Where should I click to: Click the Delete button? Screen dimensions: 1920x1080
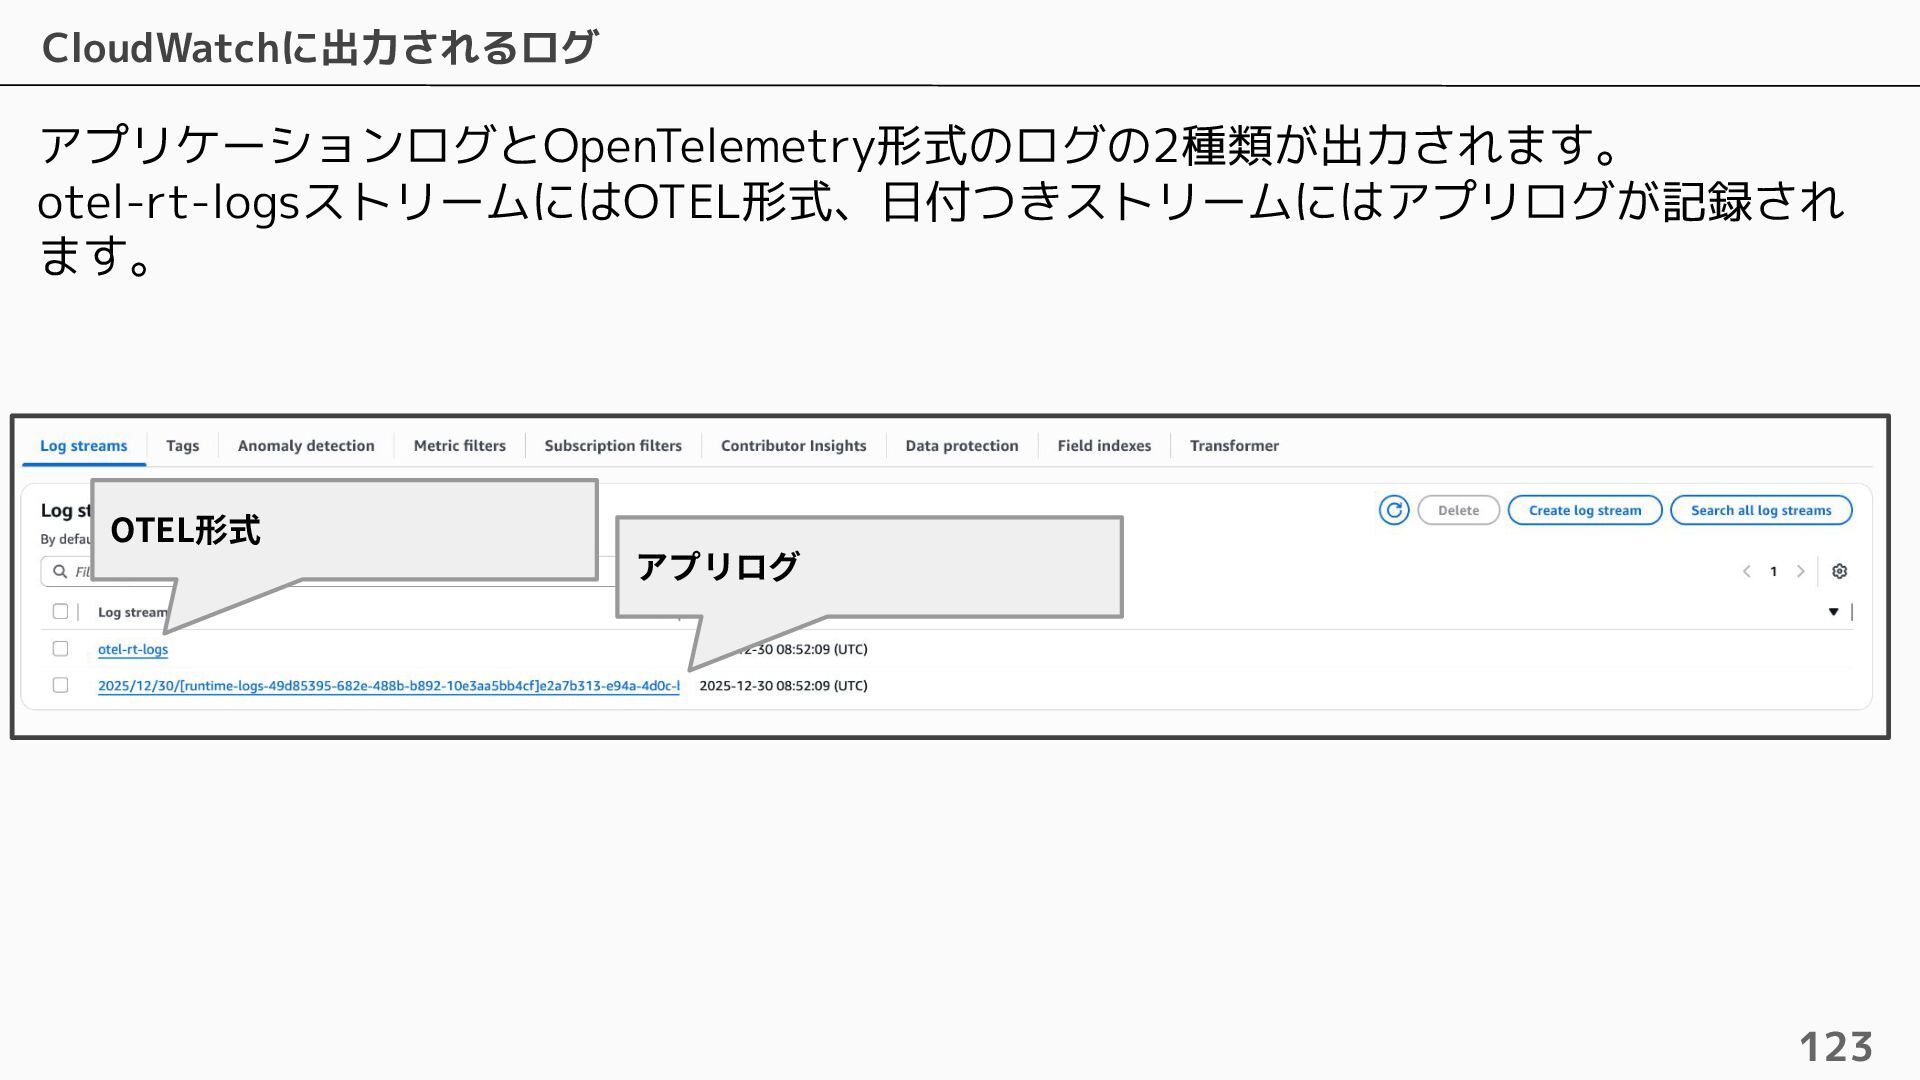click(x=1457, y=510)
